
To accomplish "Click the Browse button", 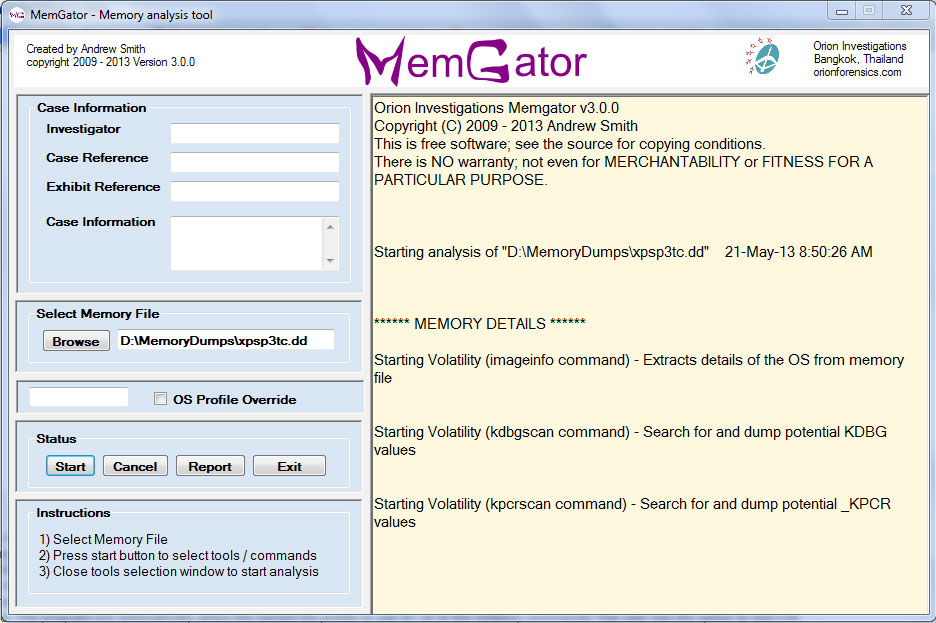I will (x=76, y=341).
